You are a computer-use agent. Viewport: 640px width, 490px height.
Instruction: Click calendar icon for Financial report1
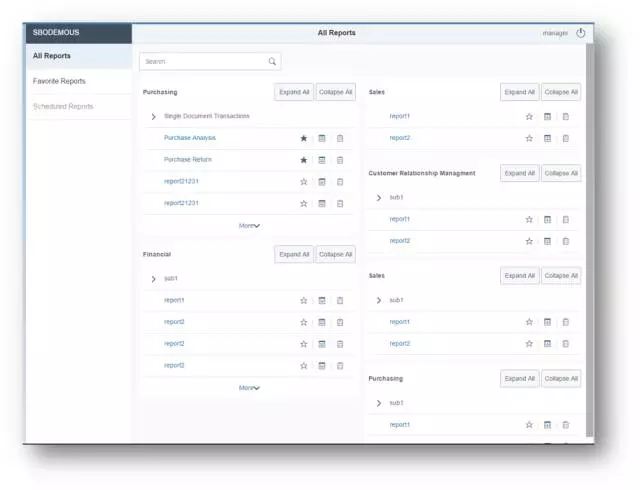pos(322,300)
